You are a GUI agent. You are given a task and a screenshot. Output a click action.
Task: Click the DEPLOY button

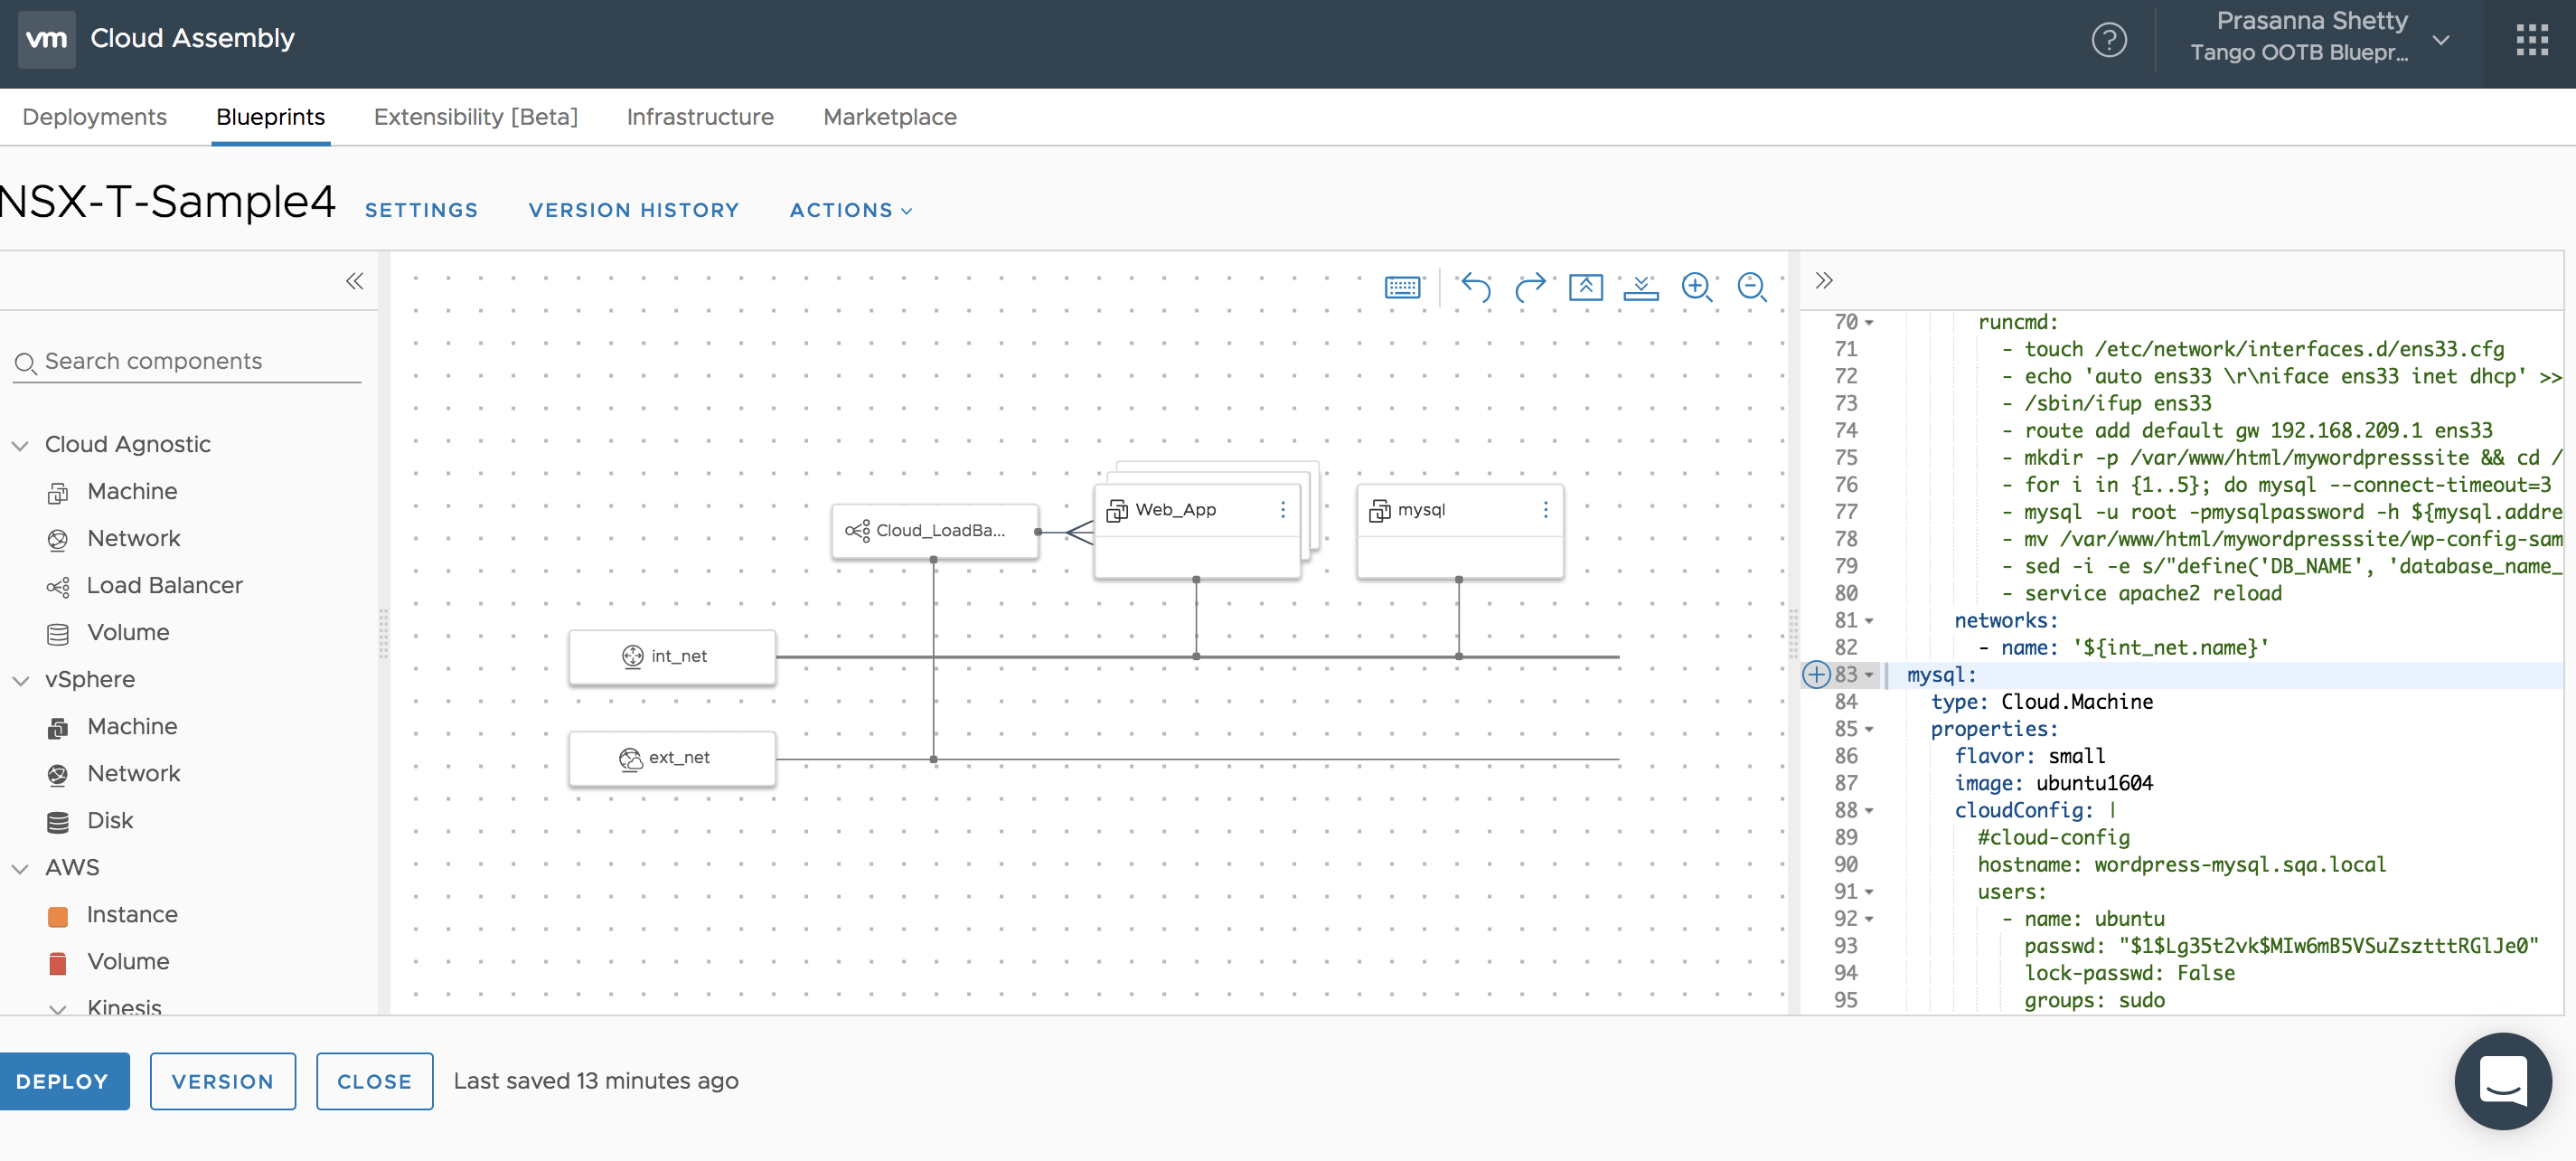pos(64,1081)
